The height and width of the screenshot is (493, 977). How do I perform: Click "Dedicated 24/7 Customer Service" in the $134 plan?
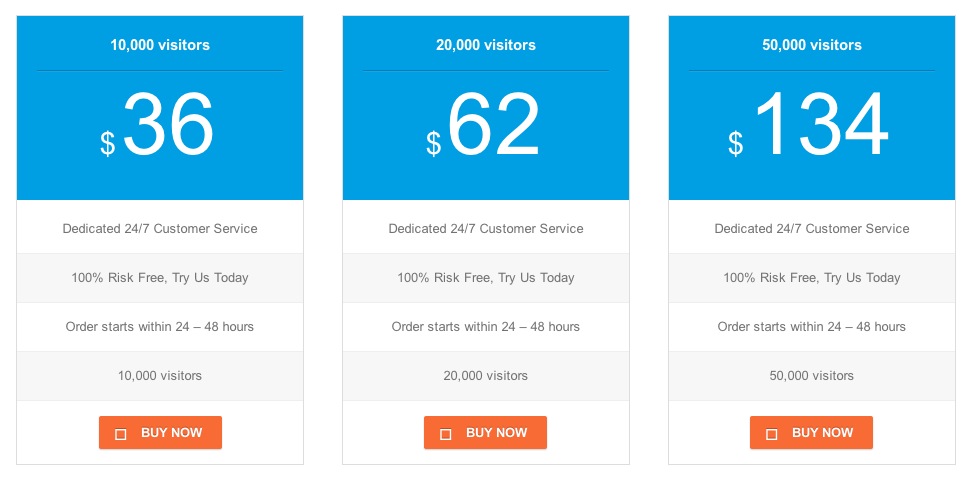[812, 229]
